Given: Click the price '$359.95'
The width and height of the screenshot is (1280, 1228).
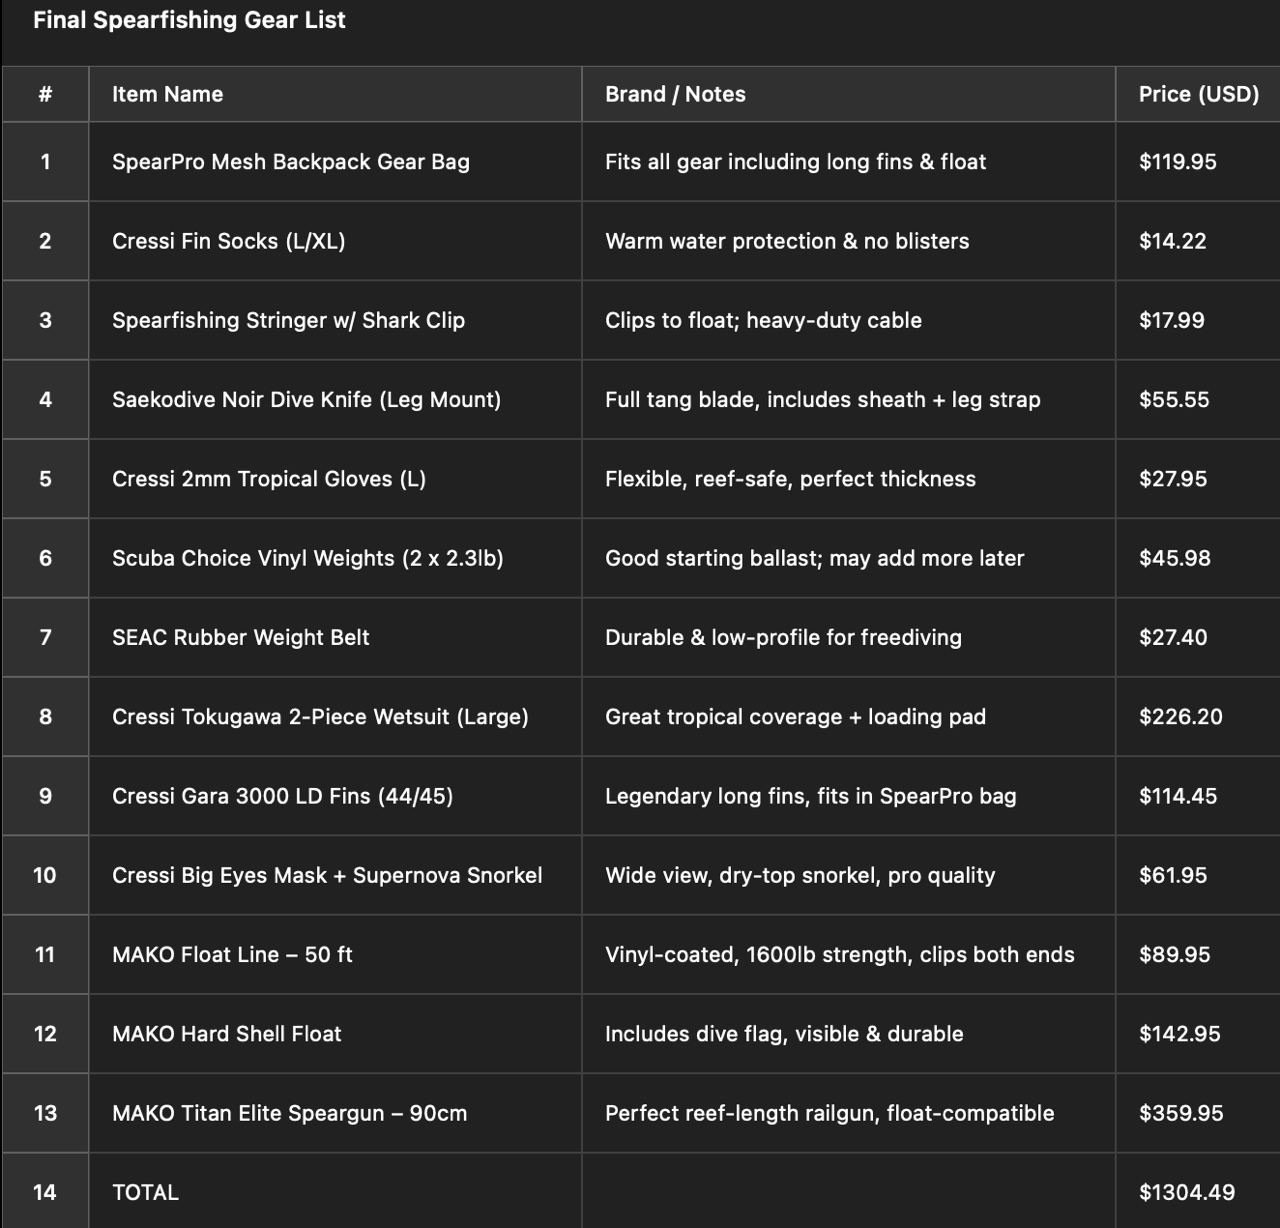Looking at the screenshot, I should tap(1181, 1113).
